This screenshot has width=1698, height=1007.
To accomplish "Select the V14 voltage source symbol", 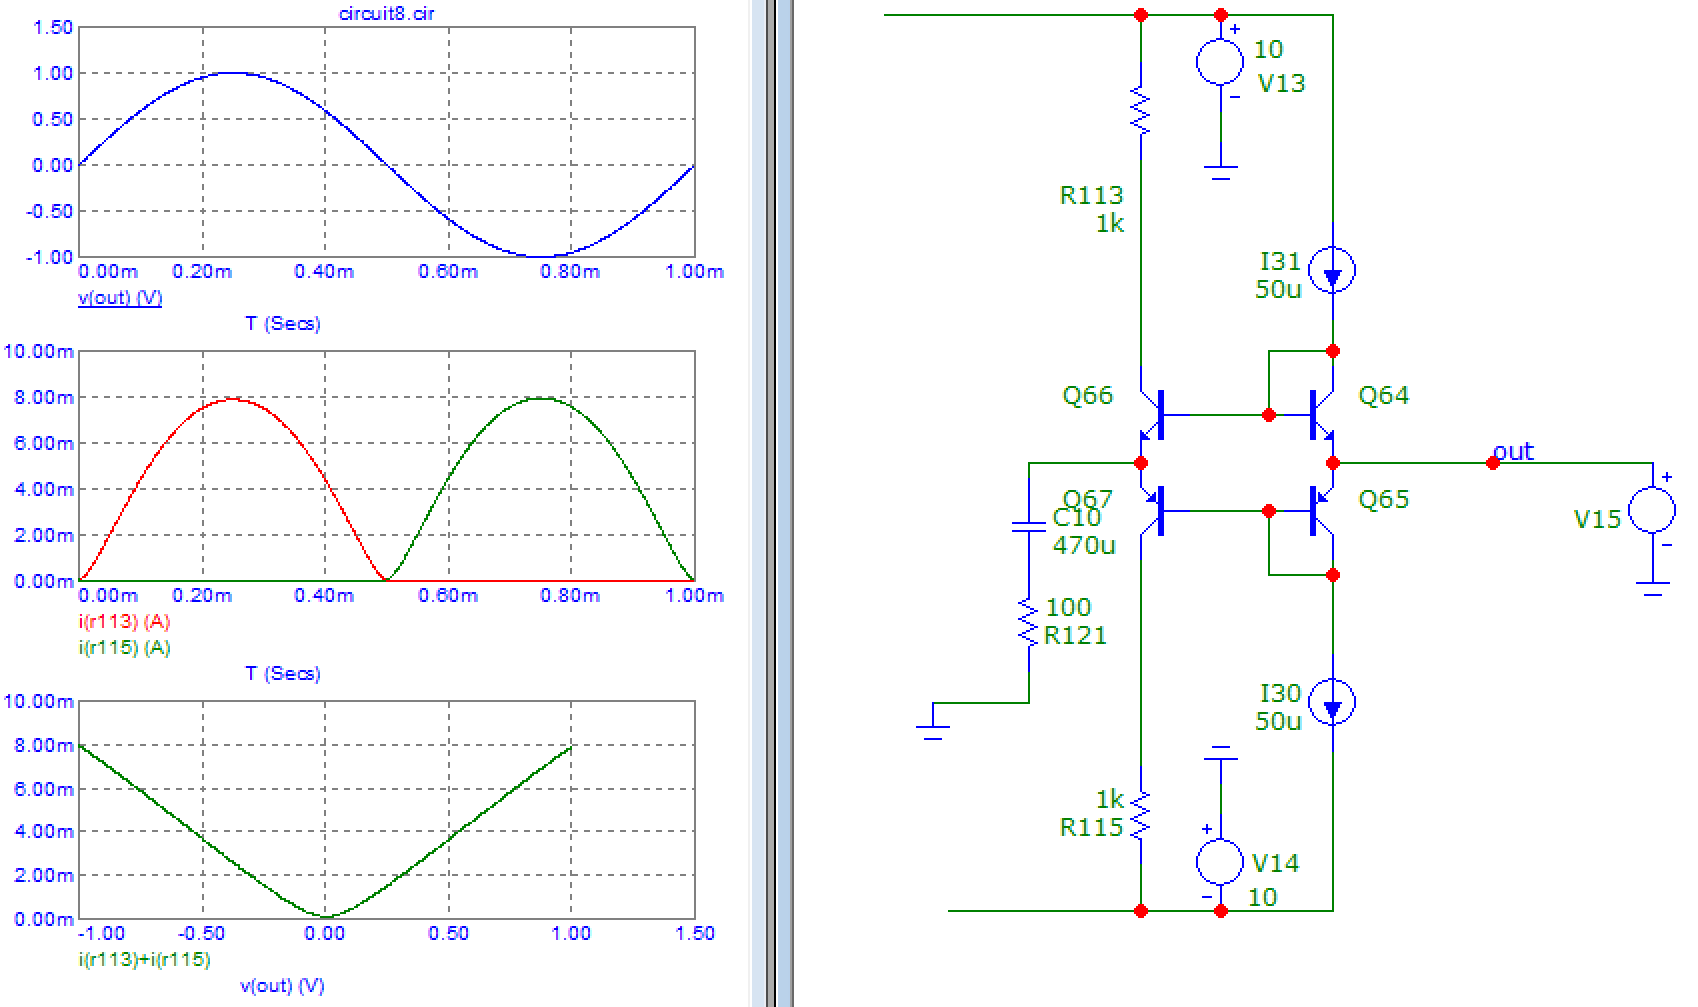I will tap(1220, 863).
